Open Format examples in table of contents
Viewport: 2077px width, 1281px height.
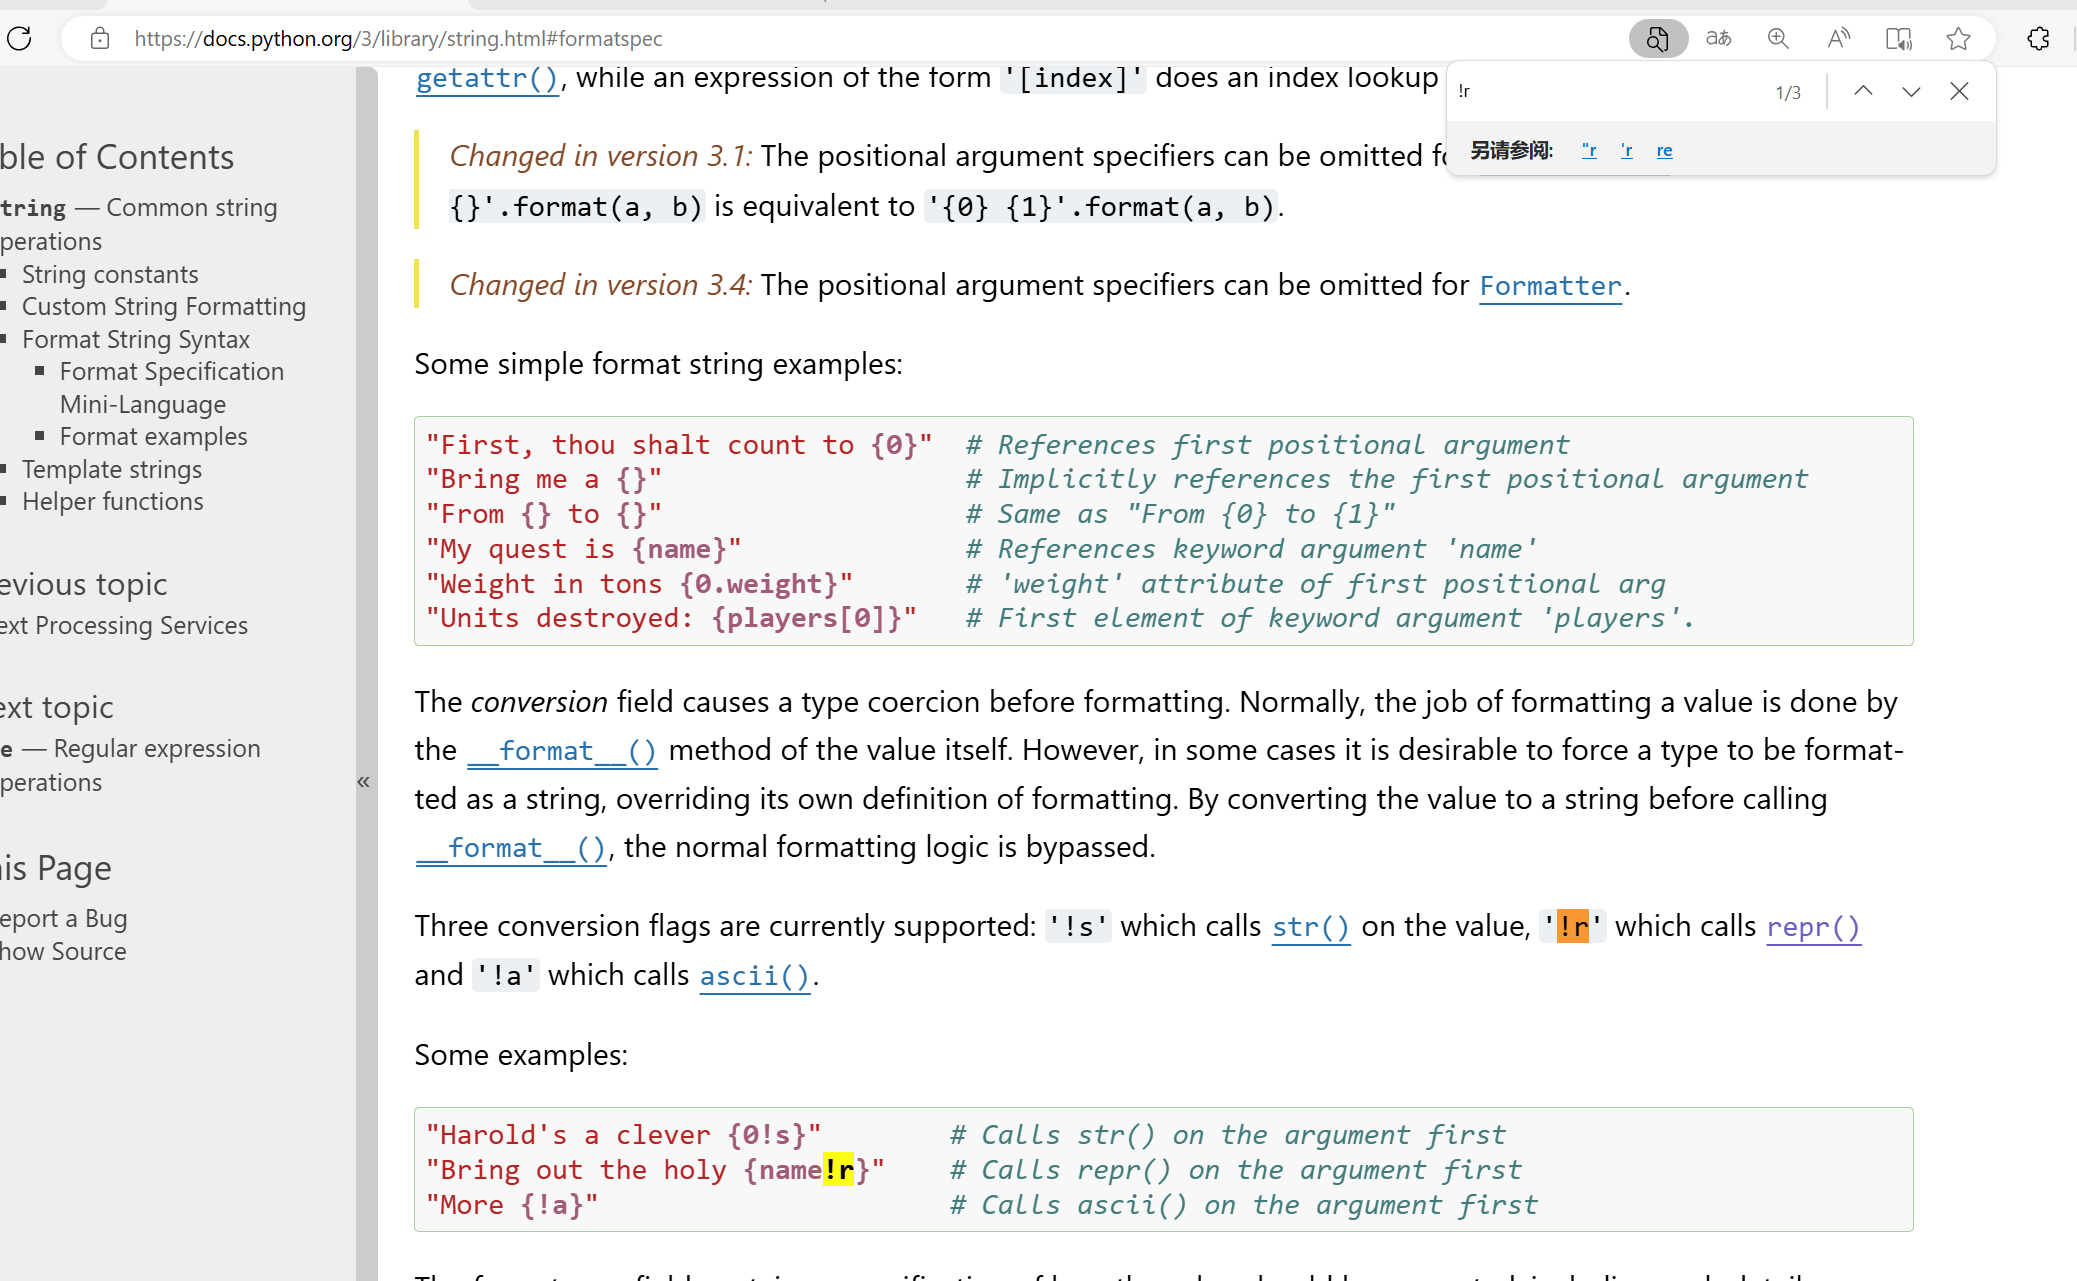(x=153, y=437)
